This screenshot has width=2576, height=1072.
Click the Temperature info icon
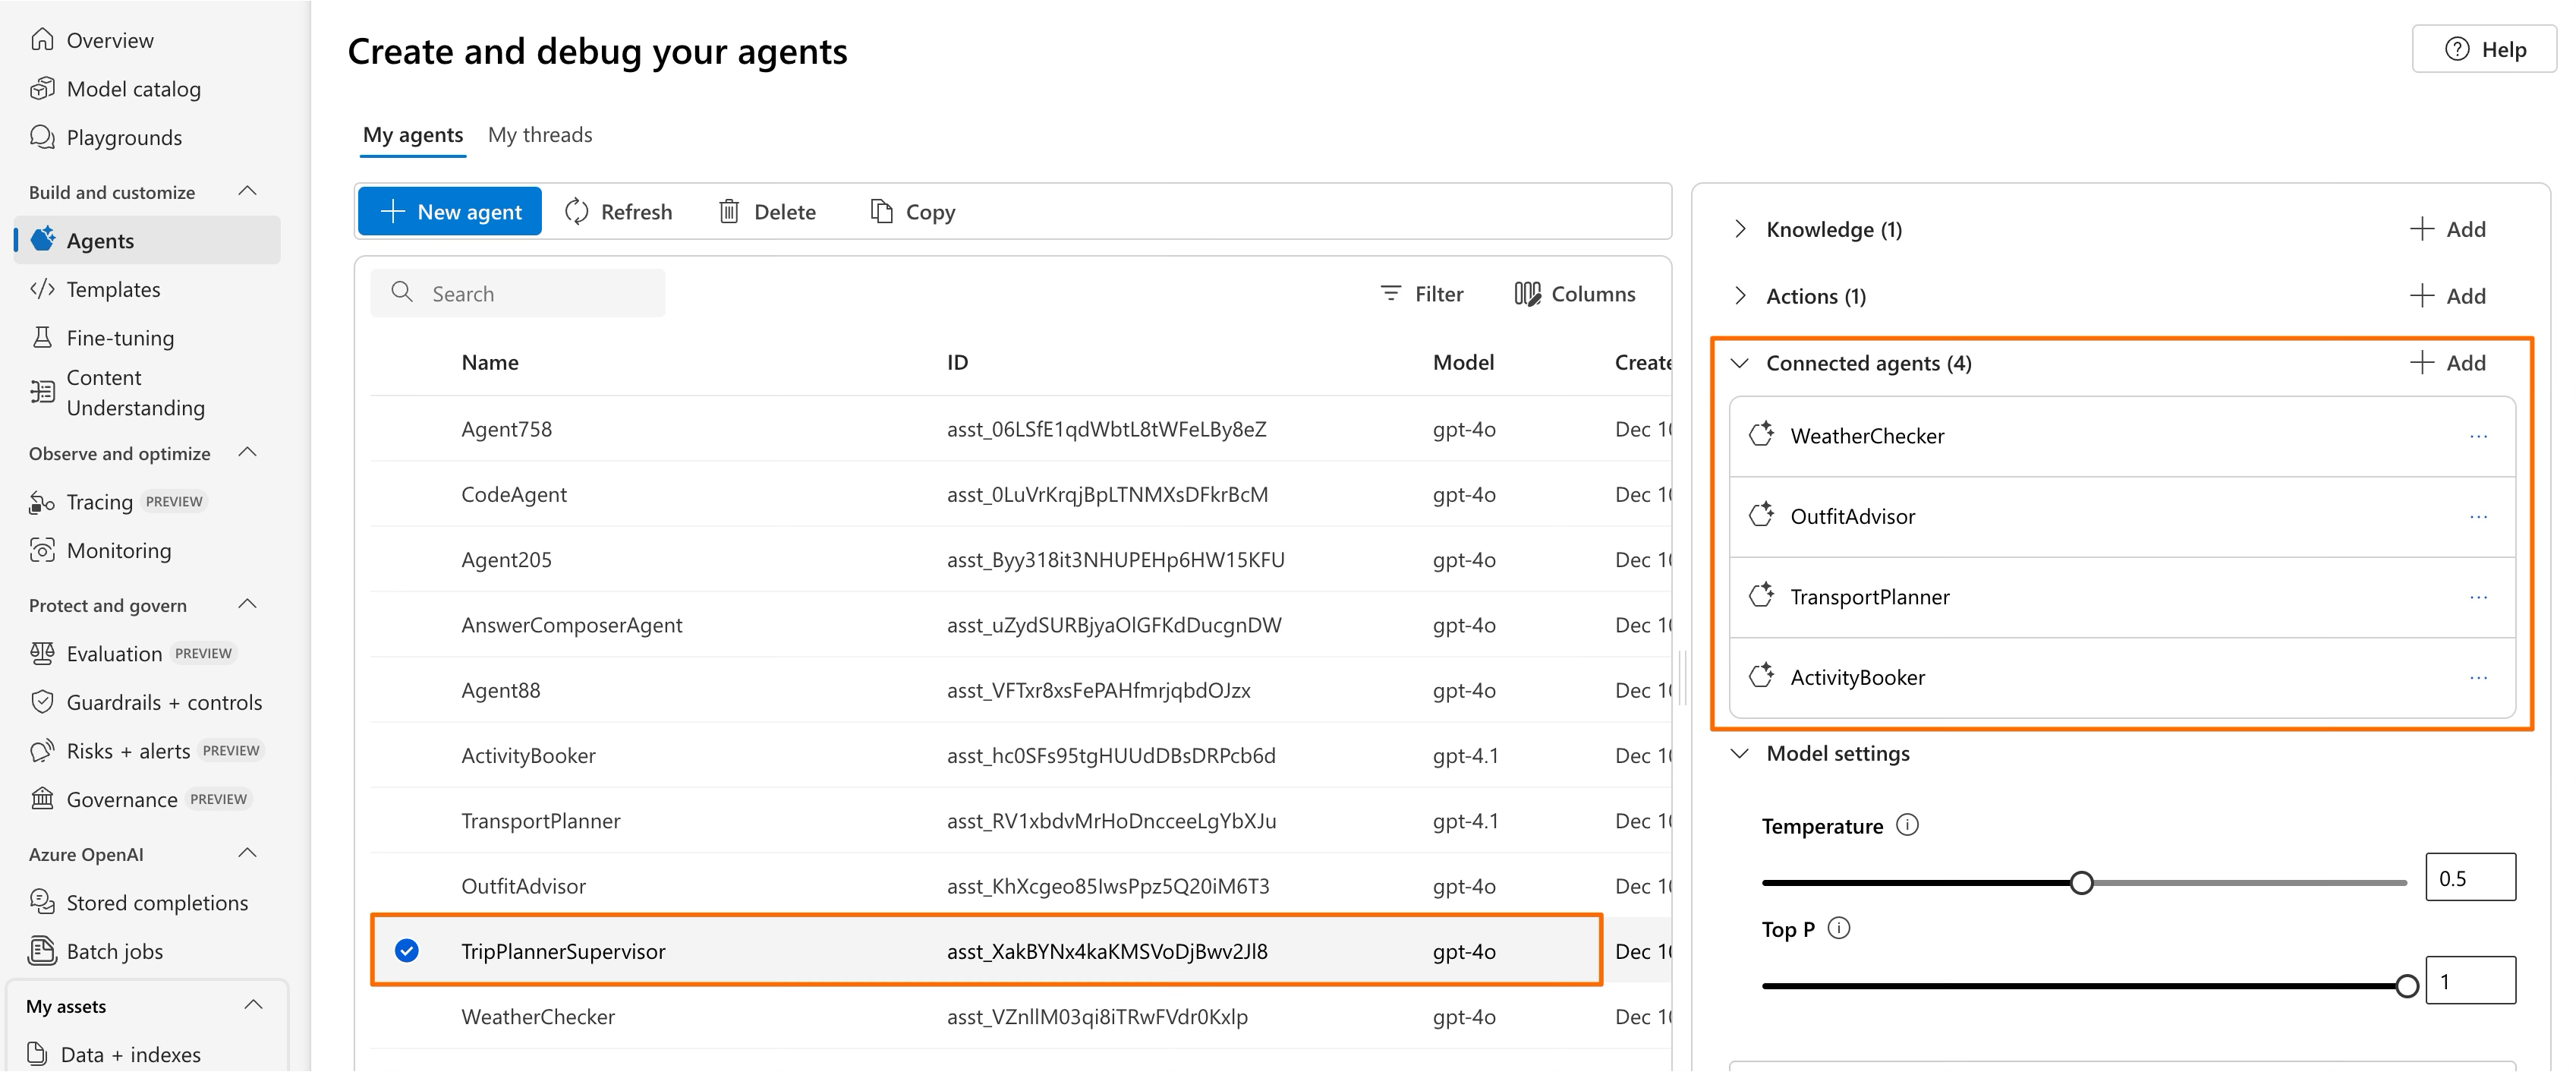tap(1907, 825)
